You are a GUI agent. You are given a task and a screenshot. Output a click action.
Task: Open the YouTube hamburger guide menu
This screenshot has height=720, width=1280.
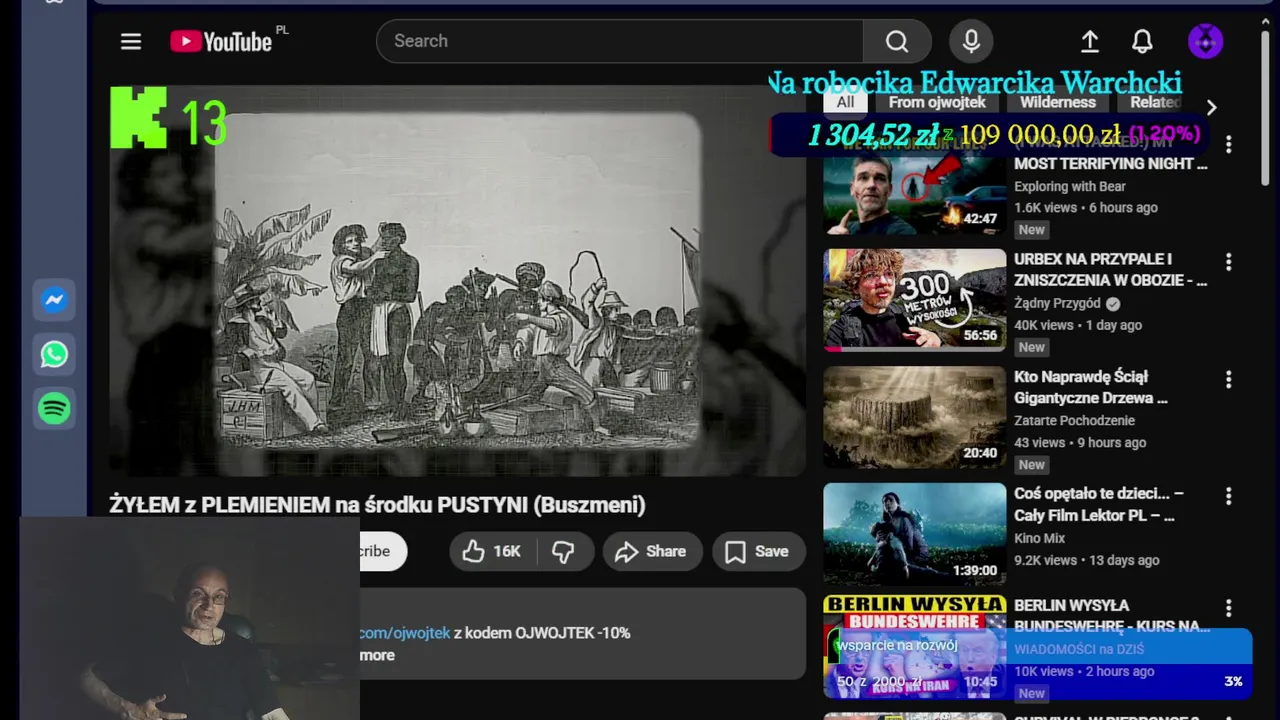pyautogui.click(x=131, y=41)
